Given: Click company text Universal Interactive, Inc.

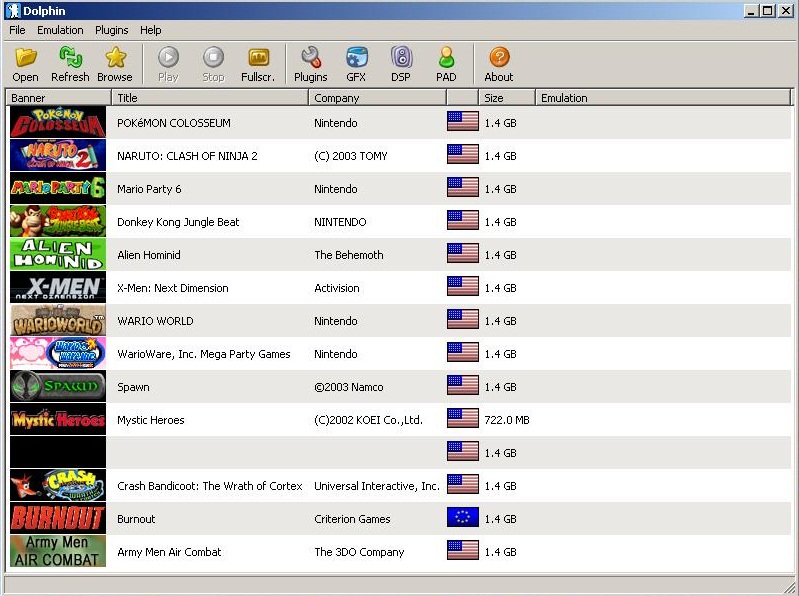Looking at the screenshot, I should coord(377,486).
